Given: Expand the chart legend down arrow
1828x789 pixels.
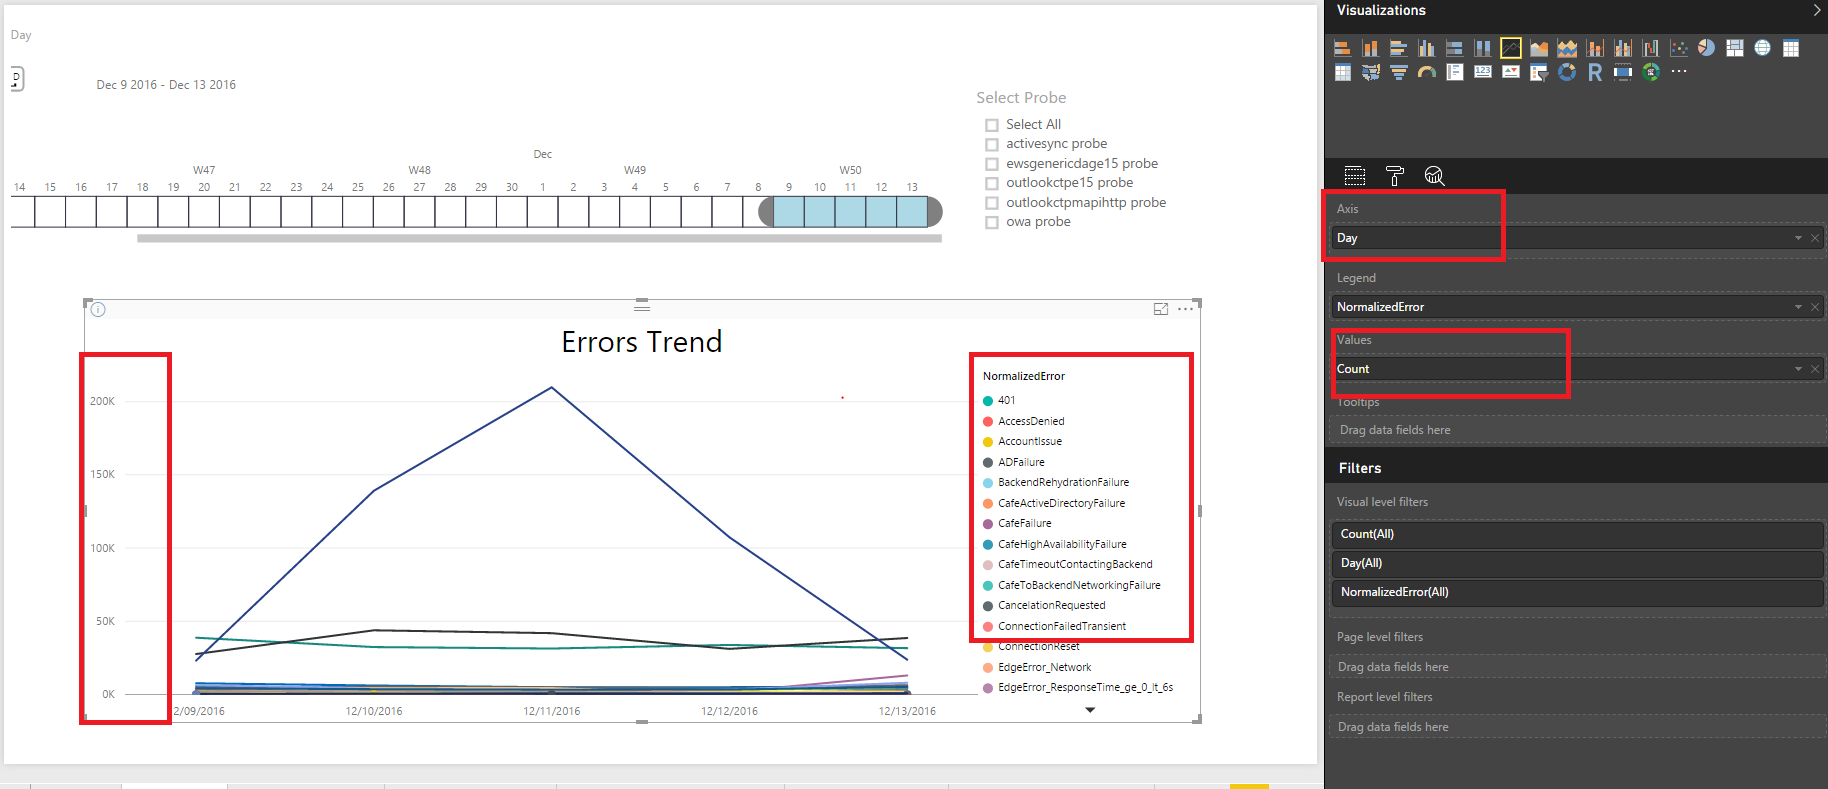Looking at the screenshot, I should [1090, 710].
